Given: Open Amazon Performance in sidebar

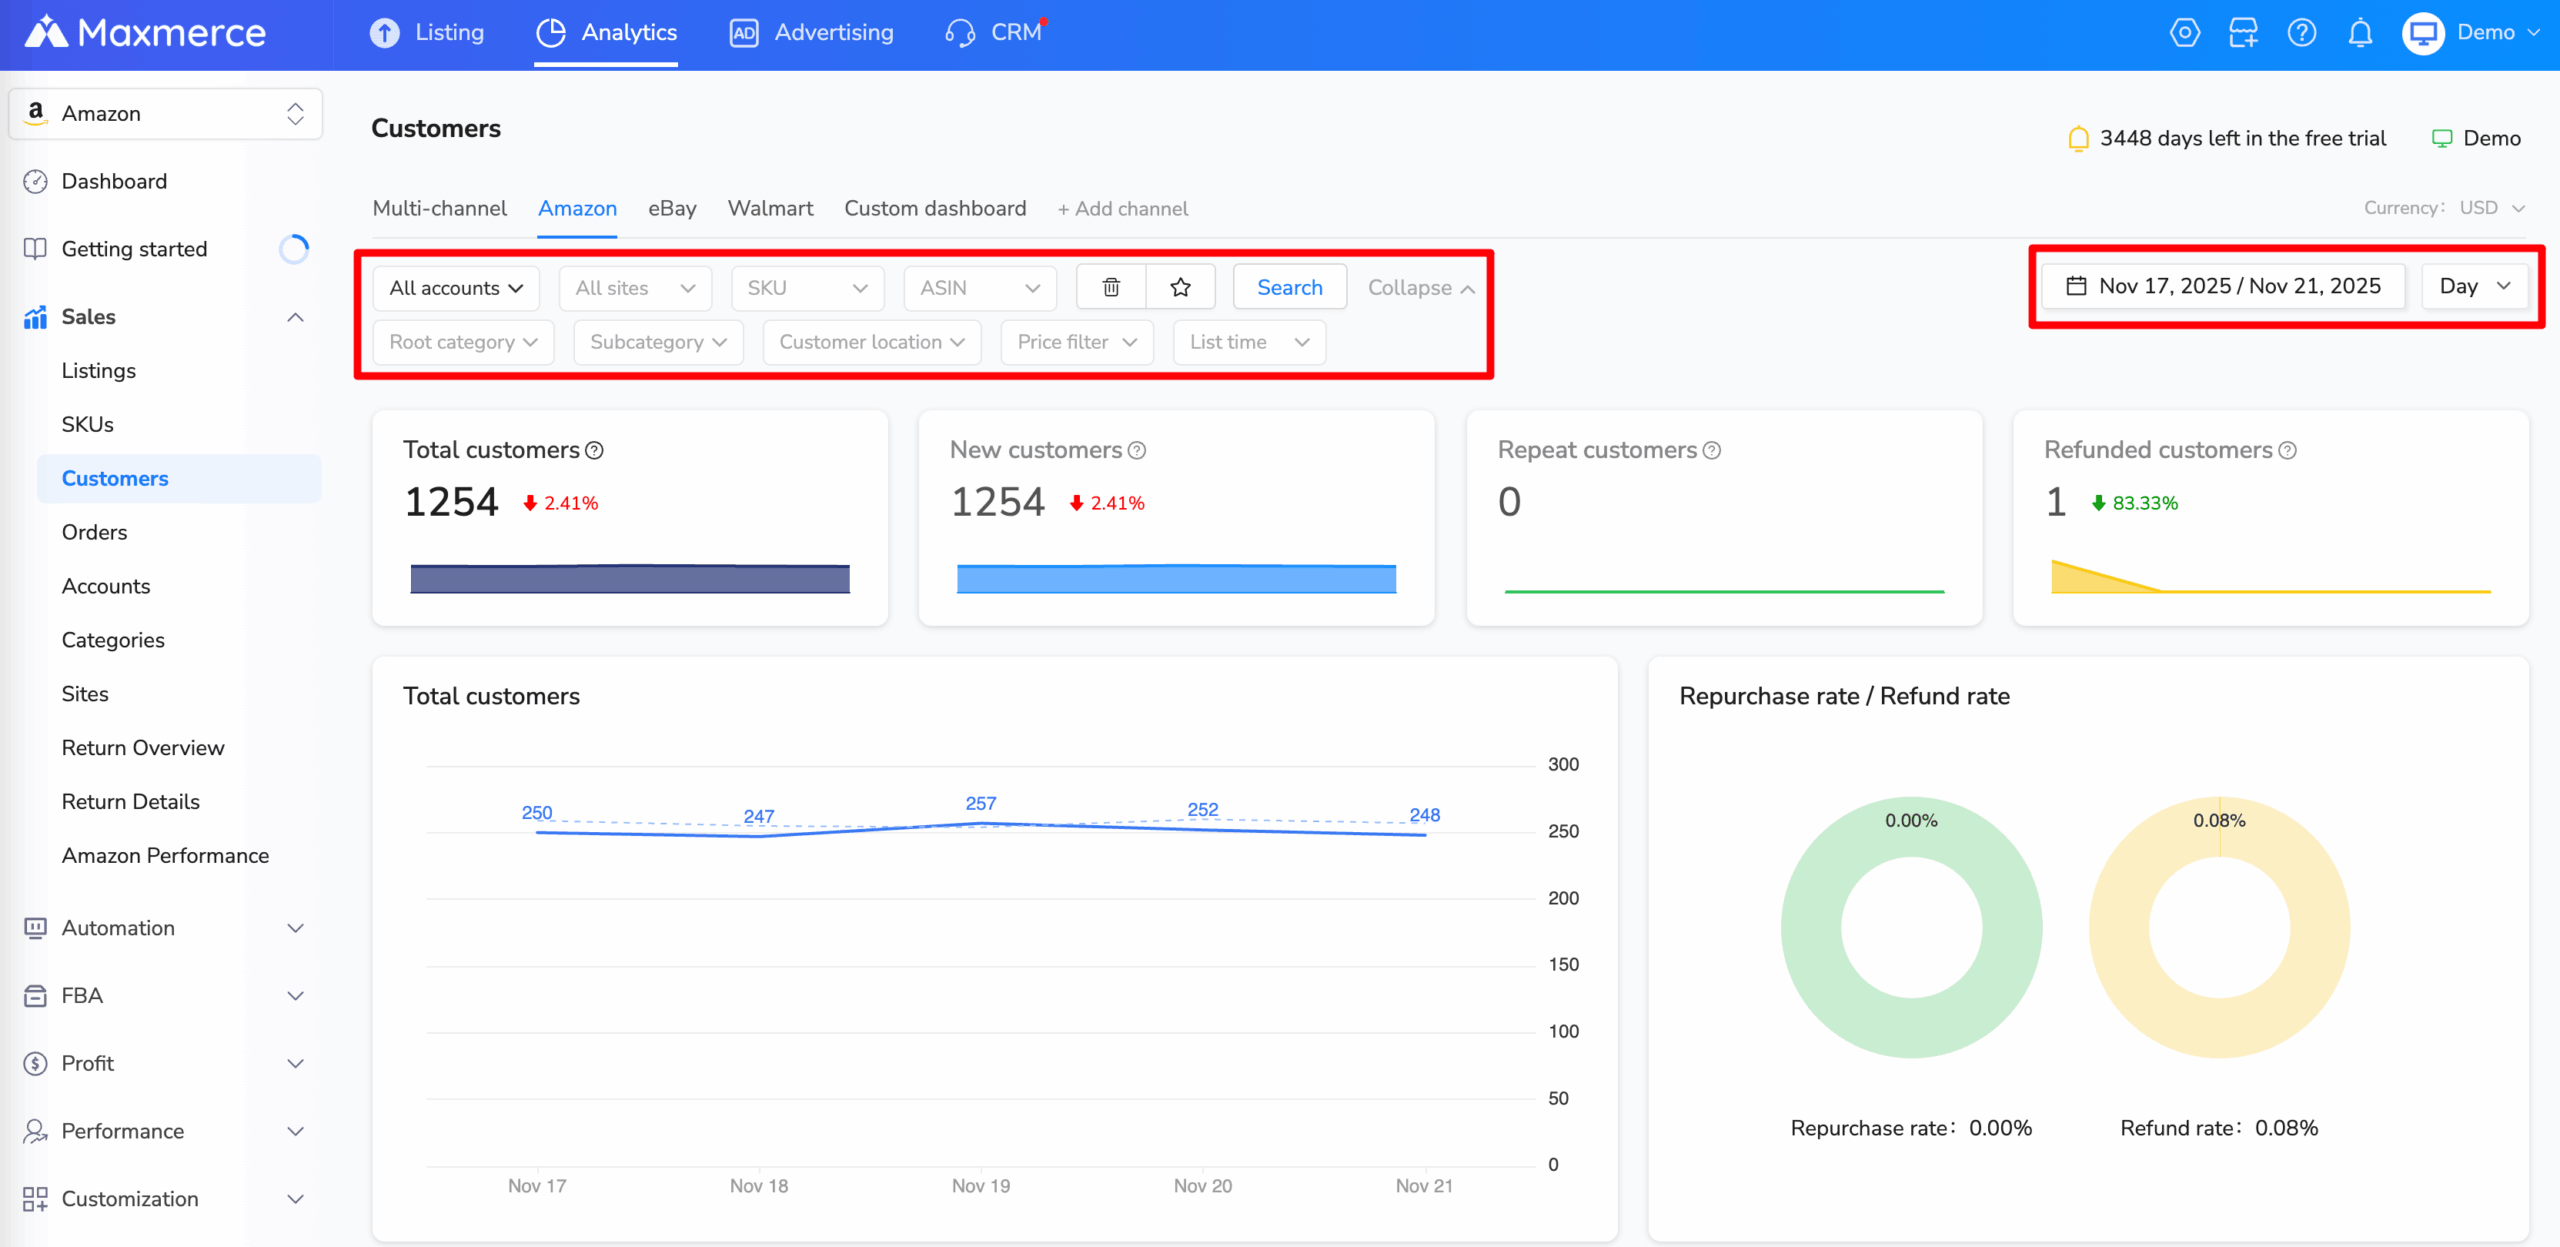Looking at the screenshot, I should point(165,856).
